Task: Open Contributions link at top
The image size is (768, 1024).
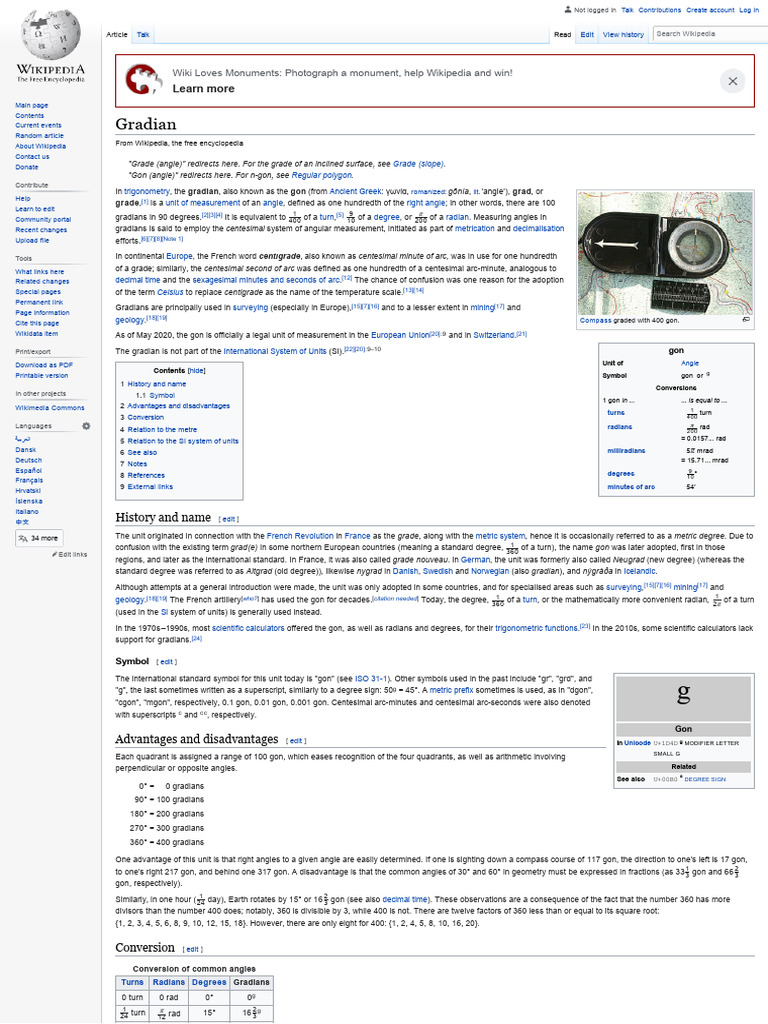Action: tap(660, 10)
